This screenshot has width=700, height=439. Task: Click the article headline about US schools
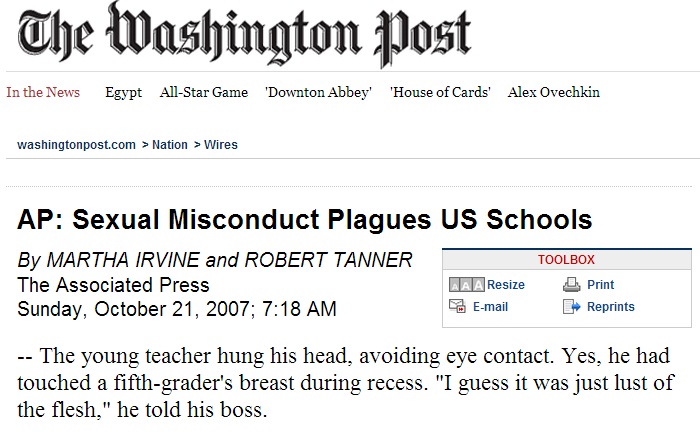click(305, 220)
